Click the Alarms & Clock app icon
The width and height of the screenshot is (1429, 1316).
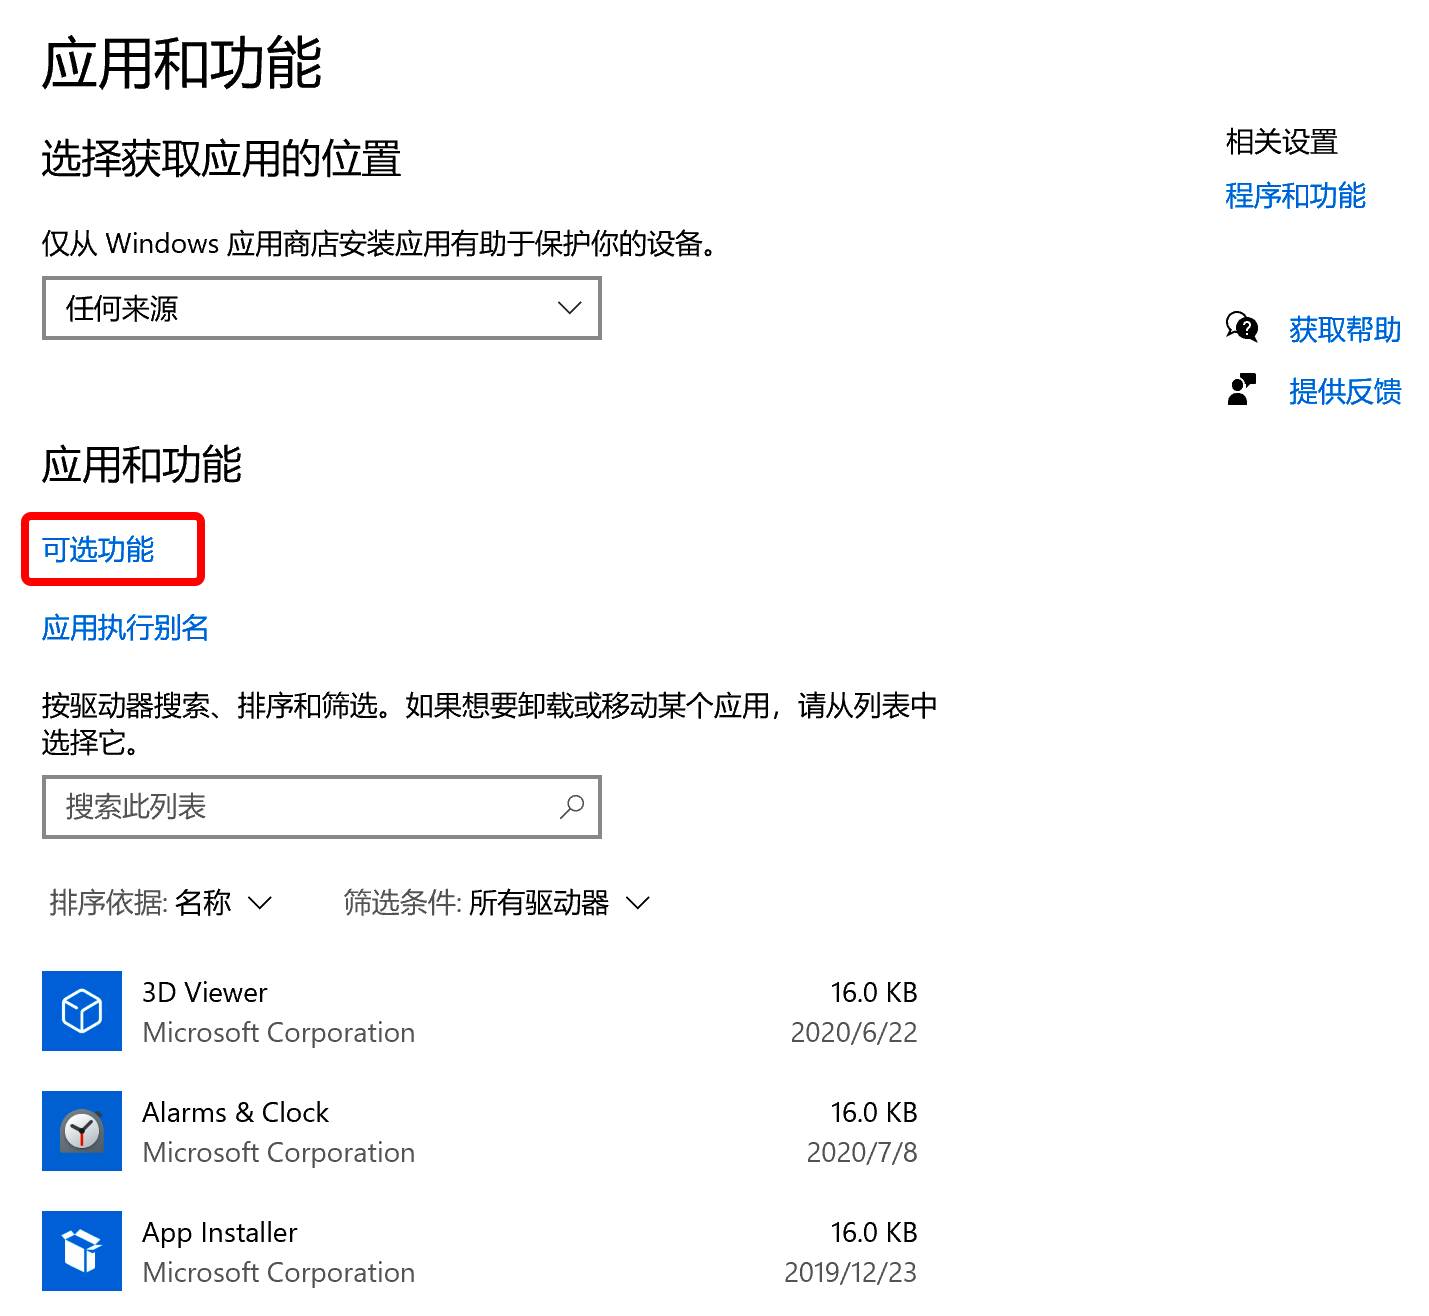tap(82, 1131)
